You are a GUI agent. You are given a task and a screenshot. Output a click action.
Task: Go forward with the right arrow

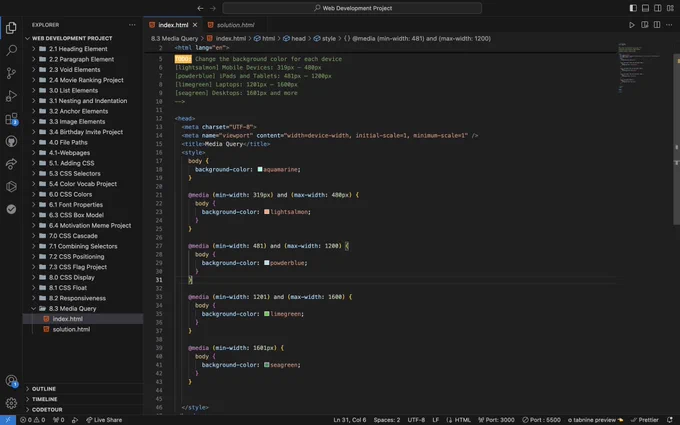[x=212, y=8]
